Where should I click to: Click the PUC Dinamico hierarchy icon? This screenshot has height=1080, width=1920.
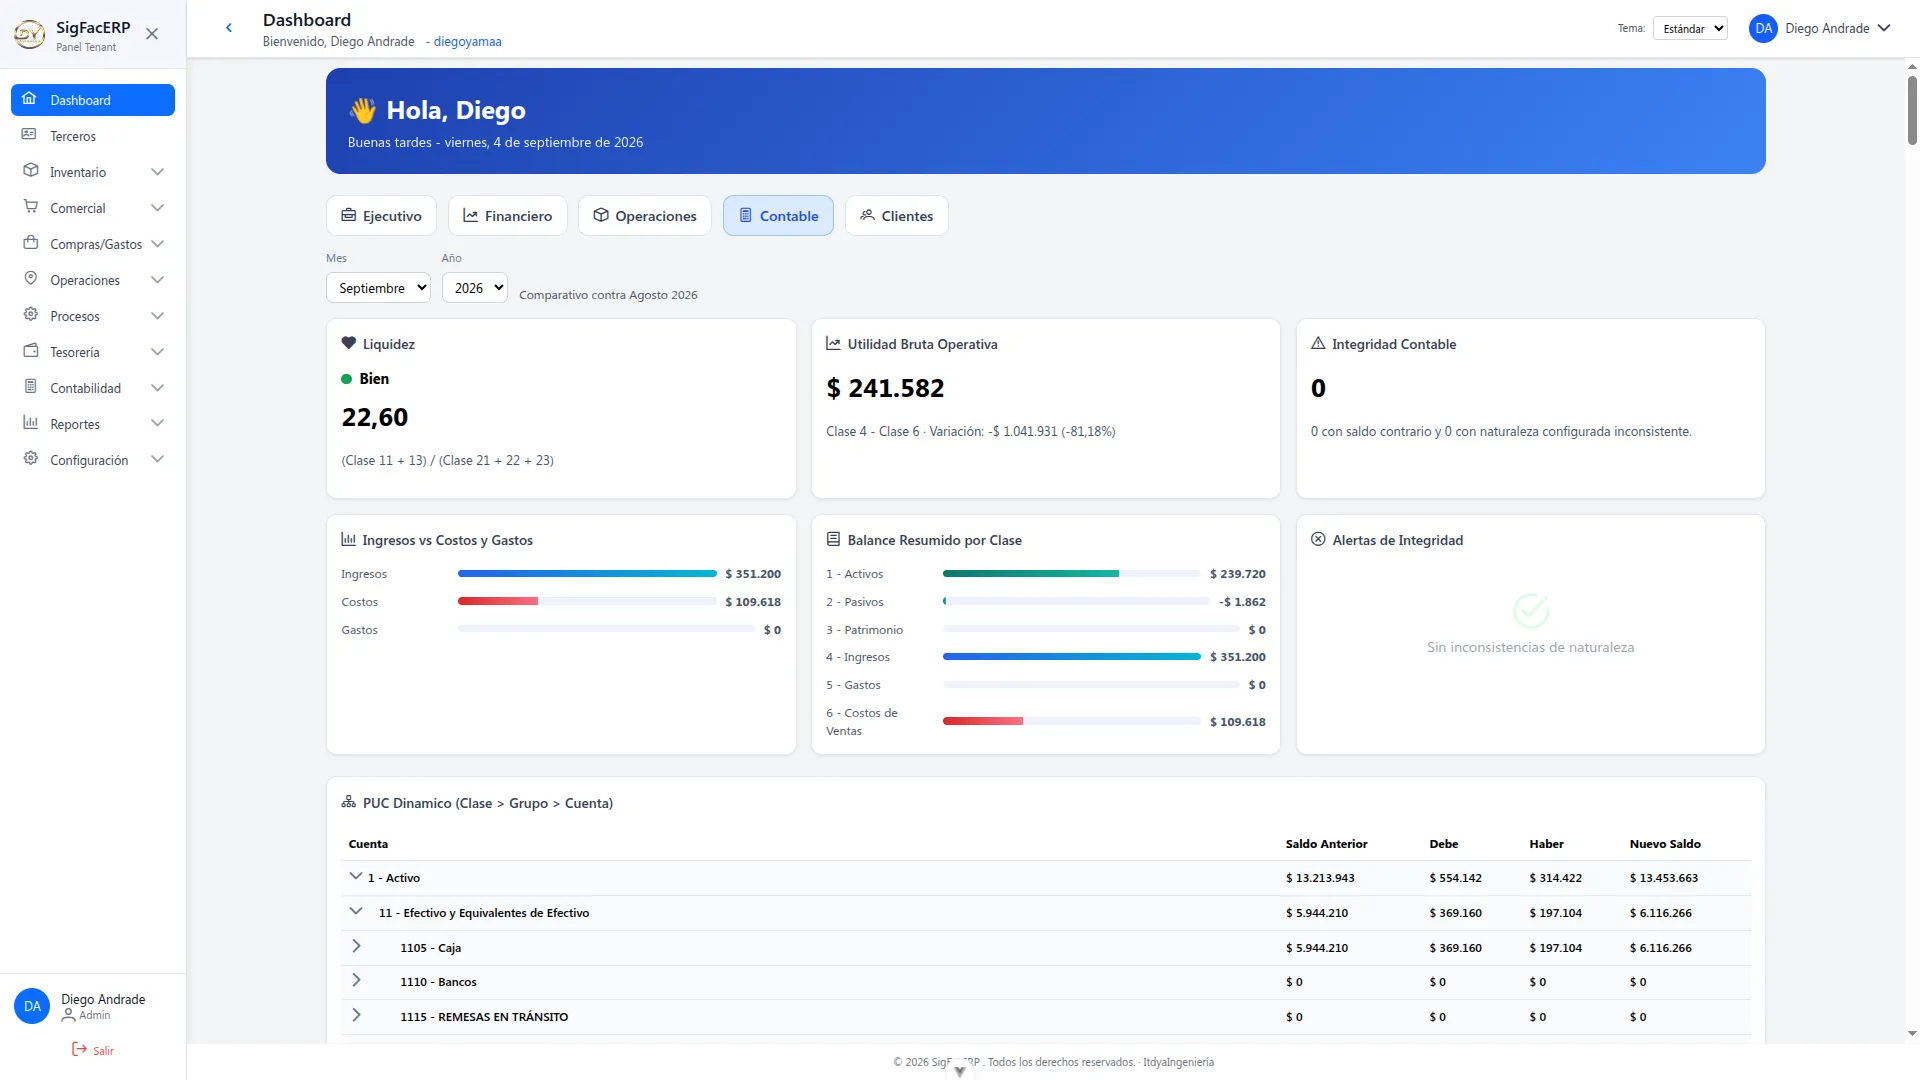point(349,802)
